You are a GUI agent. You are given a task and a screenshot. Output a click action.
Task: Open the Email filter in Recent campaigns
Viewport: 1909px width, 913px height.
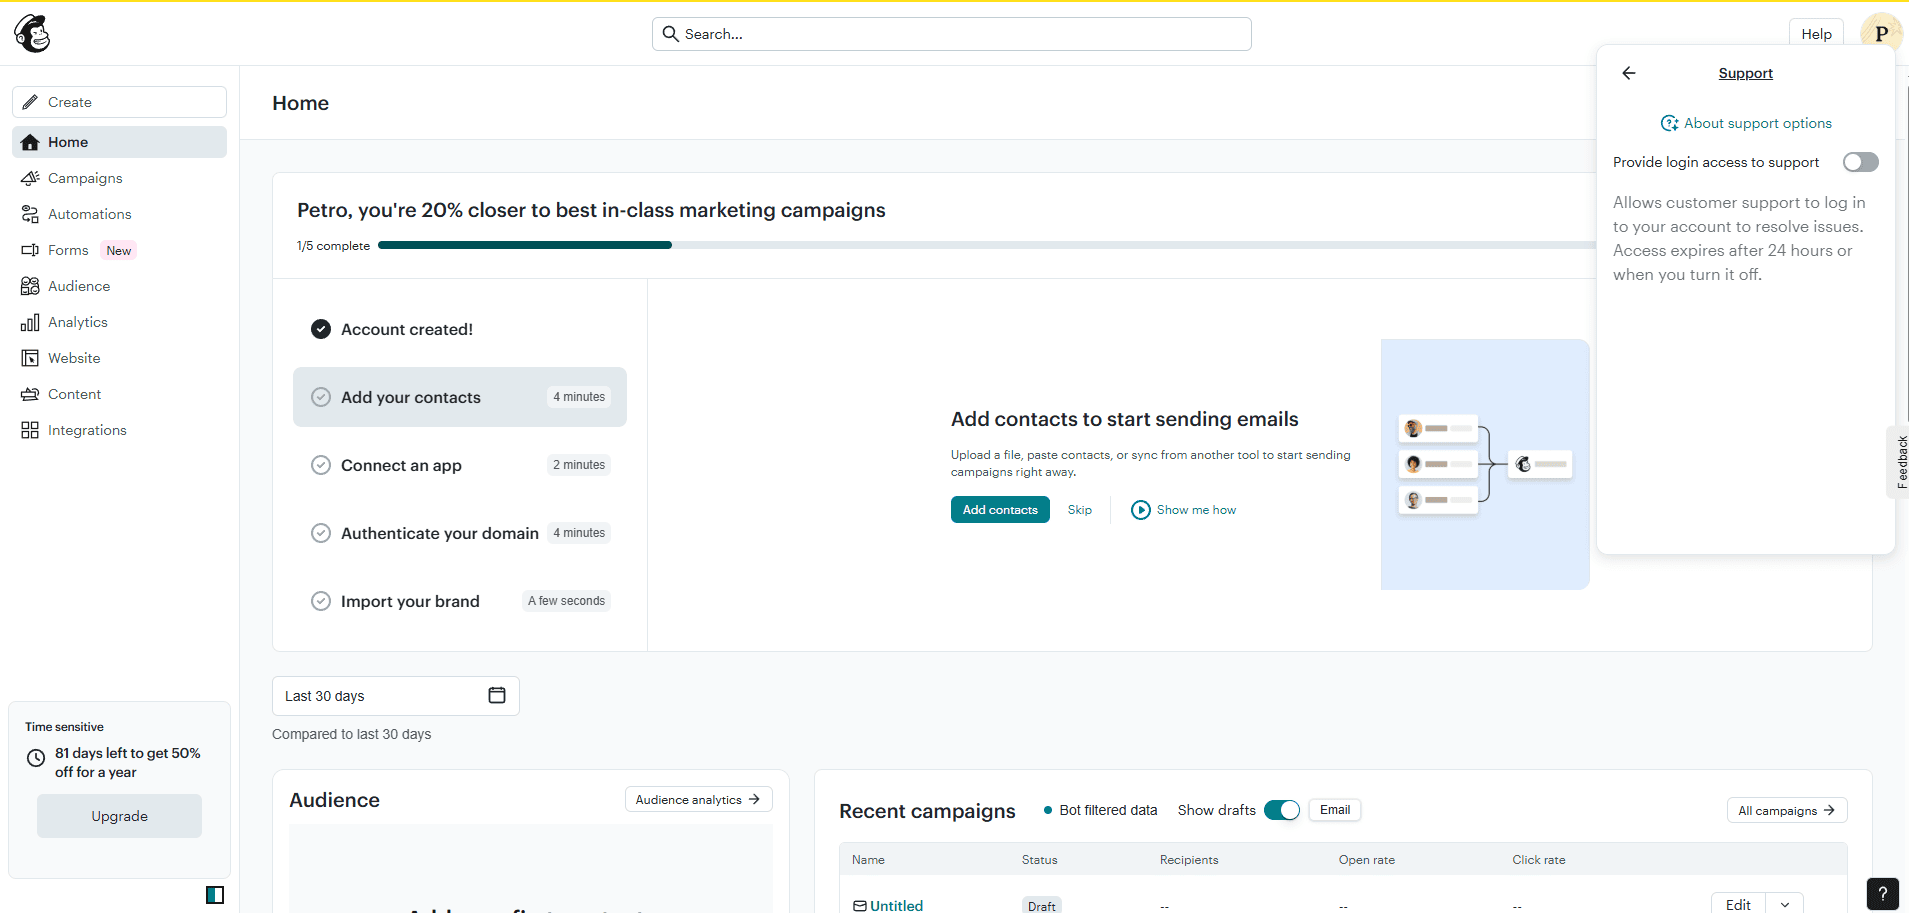pos(1335,810)
